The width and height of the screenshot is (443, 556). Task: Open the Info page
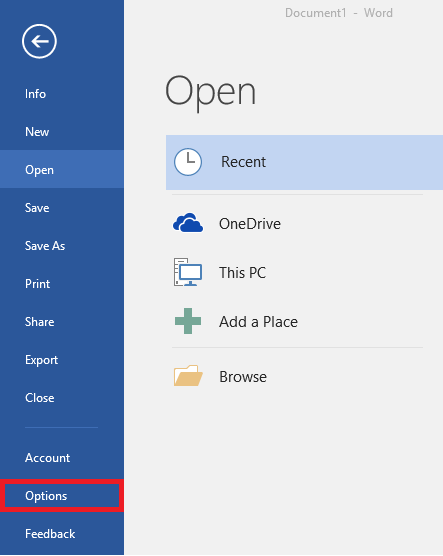point(62,94)
